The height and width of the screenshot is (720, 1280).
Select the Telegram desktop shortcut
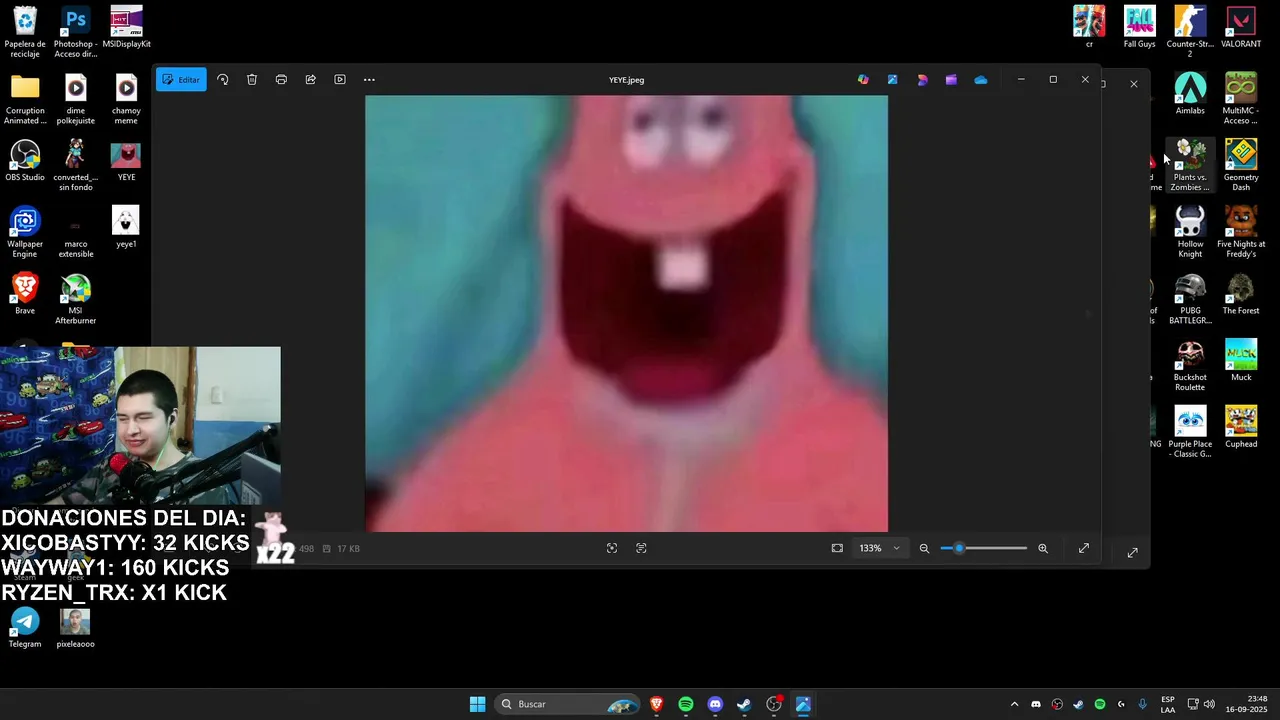25,628
